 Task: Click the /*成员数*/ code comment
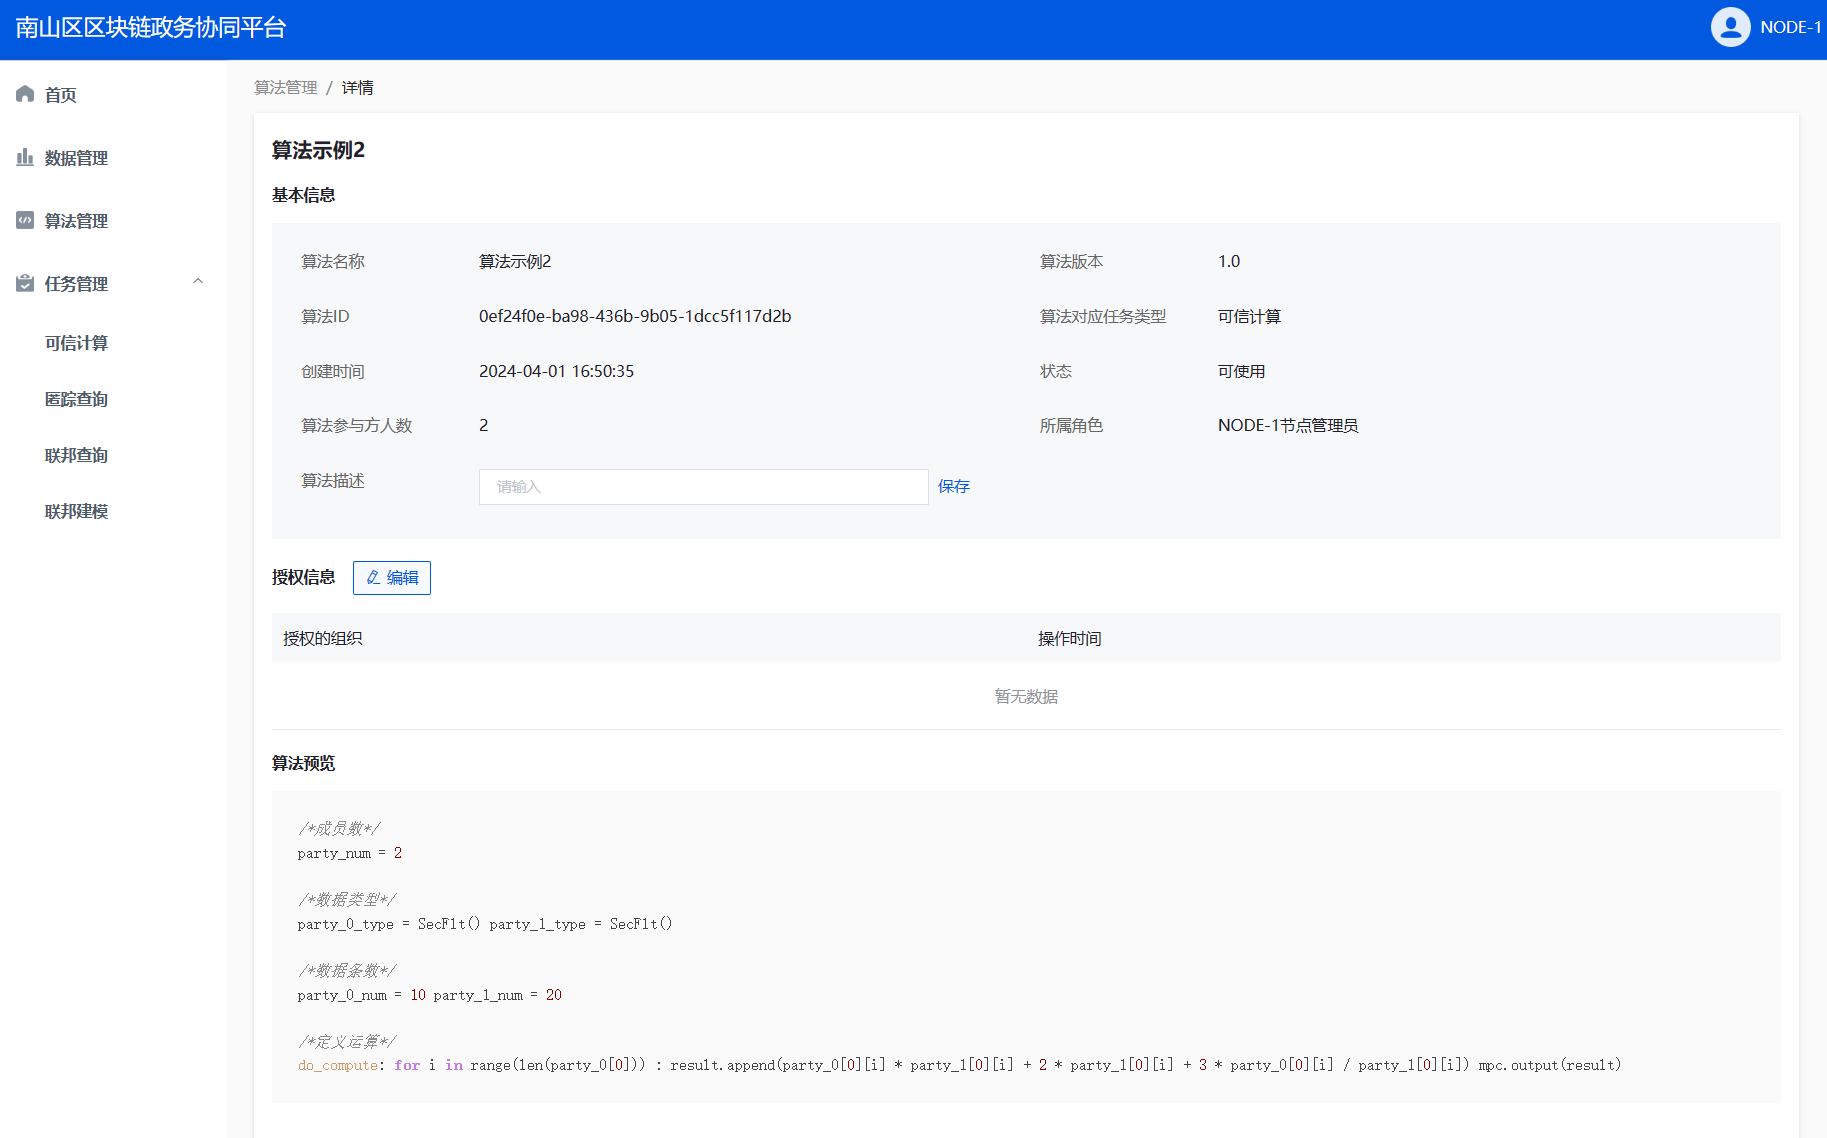(x=339, y=829)
